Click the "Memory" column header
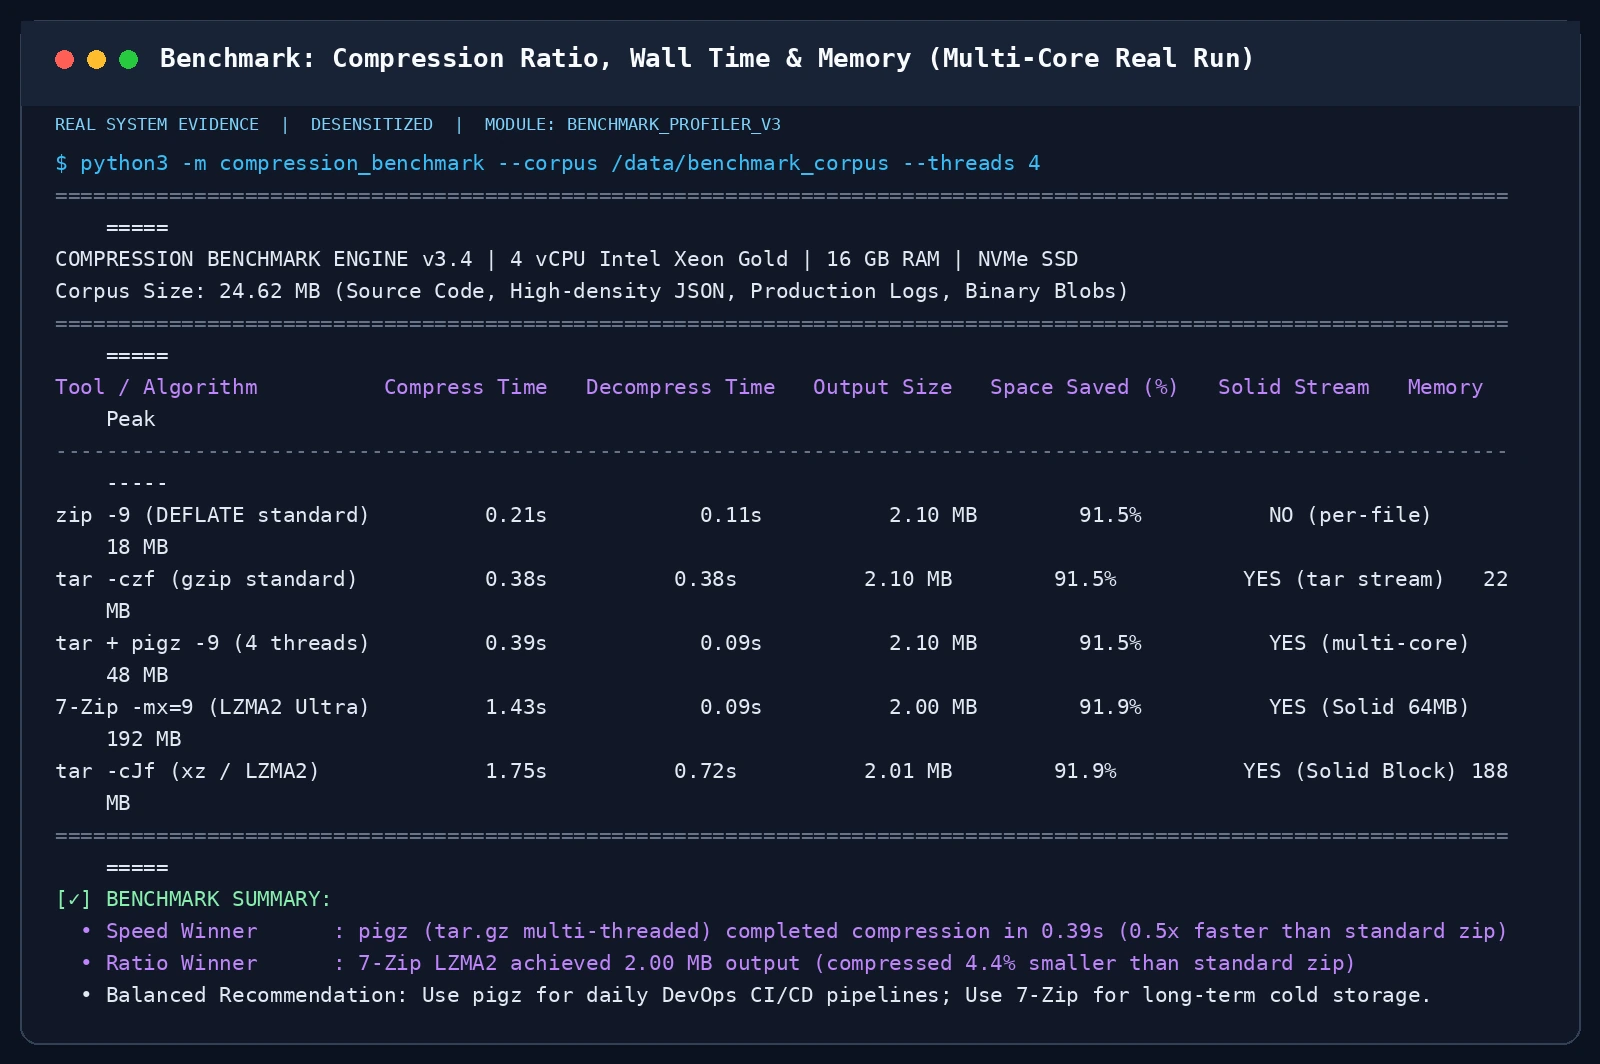The height and width of the screenshot is (1064, 1600). pos(1445,387)
